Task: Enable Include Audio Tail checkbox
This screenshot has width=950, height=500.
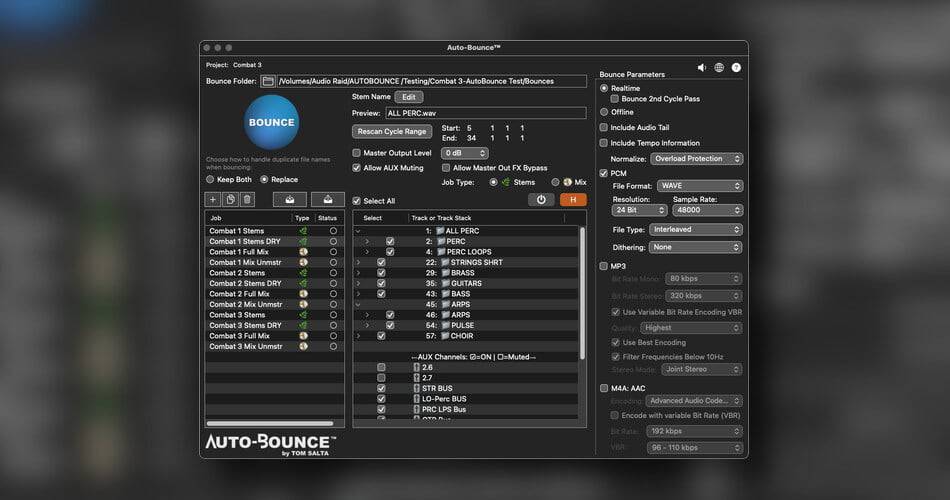Action: point(603,127)
